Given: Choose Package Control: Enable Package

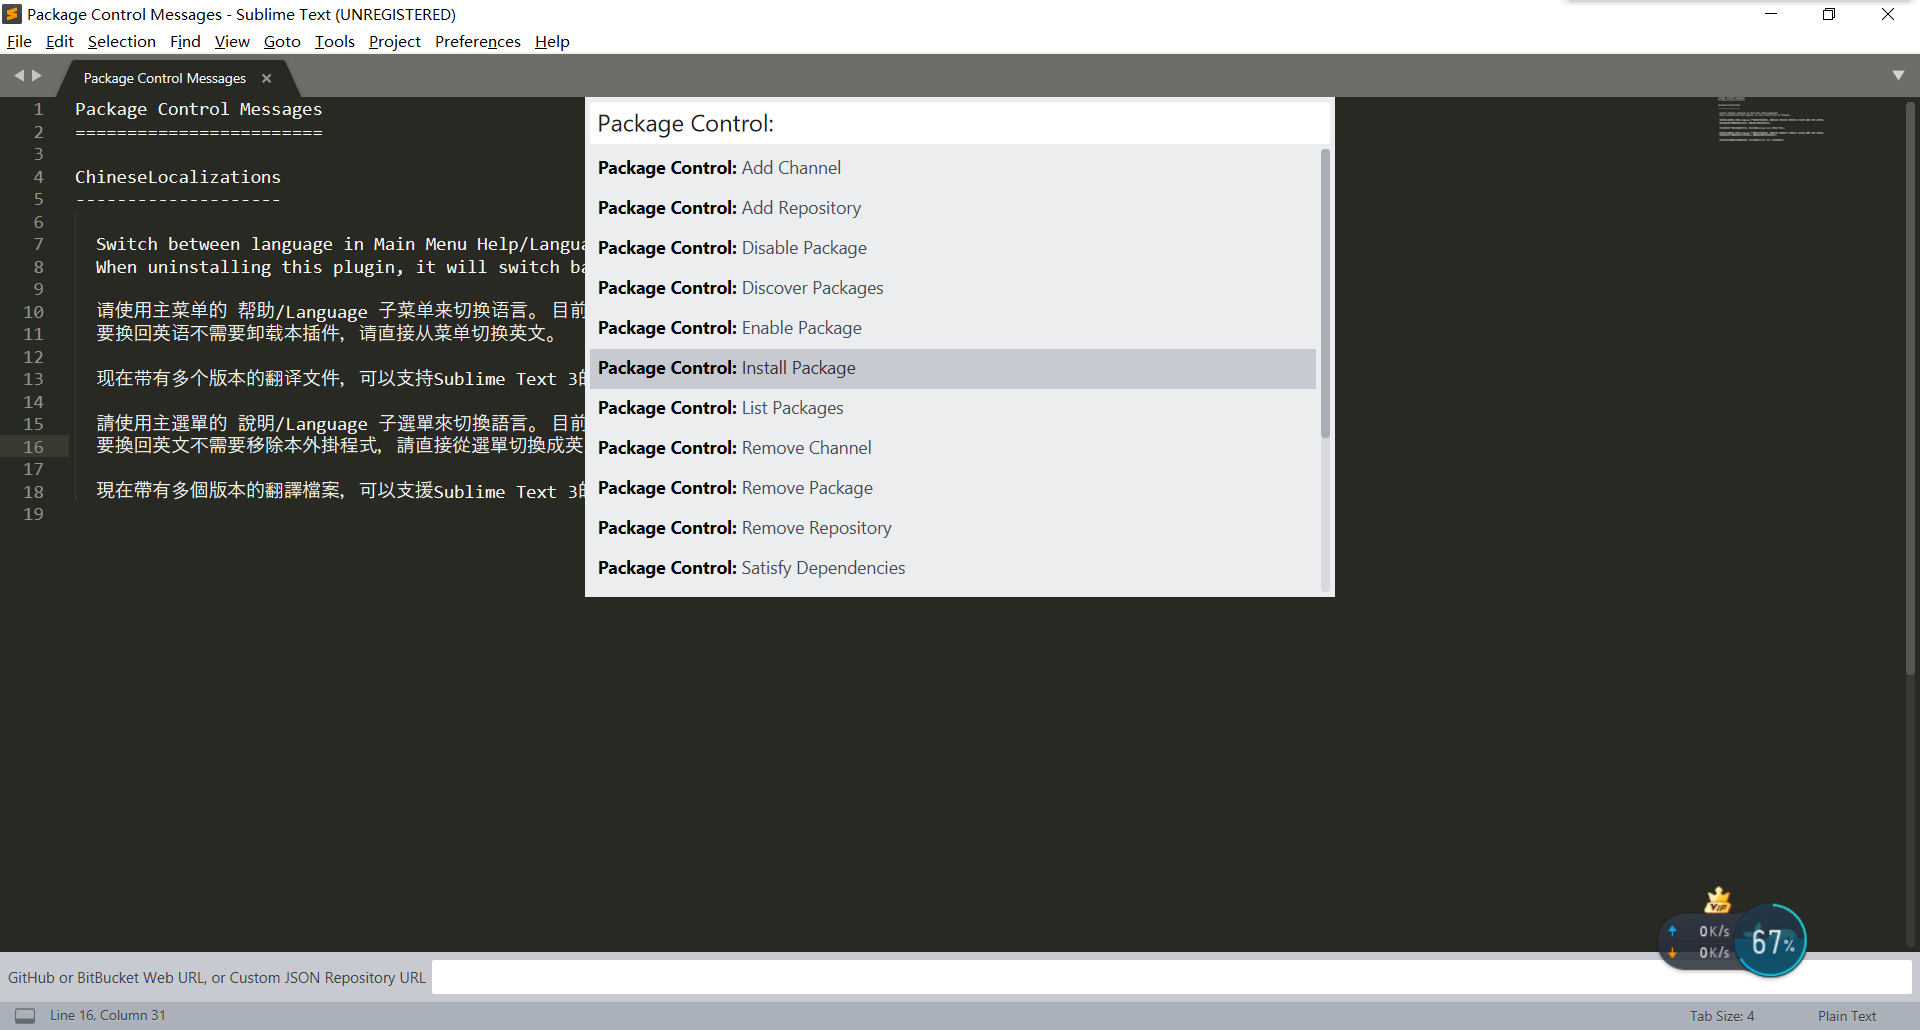Looking at the screenshot, I should coord(953,328).
